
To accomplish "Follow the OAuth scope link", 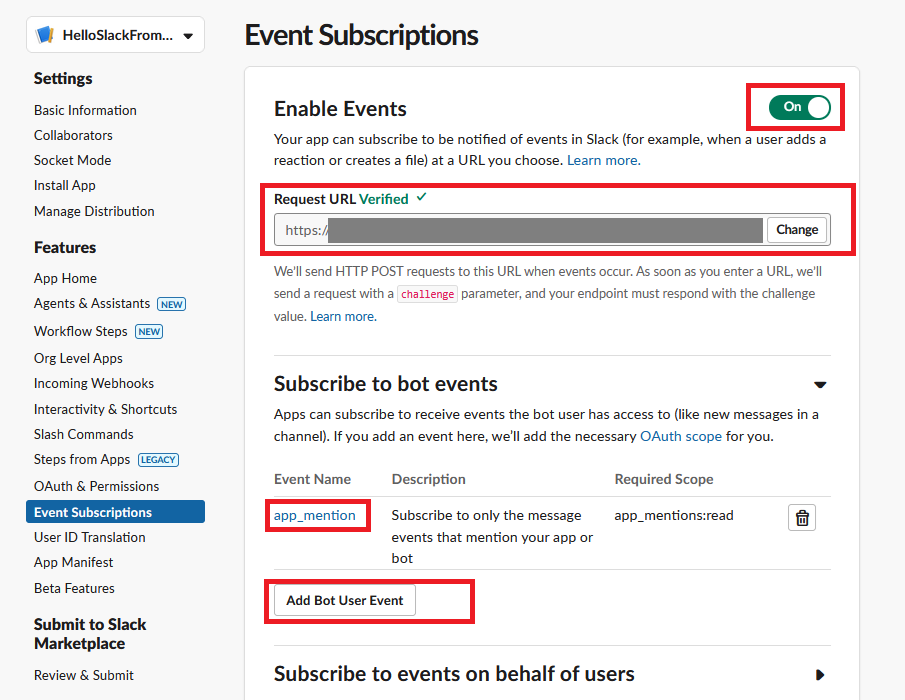I will (x=681, y=436).
